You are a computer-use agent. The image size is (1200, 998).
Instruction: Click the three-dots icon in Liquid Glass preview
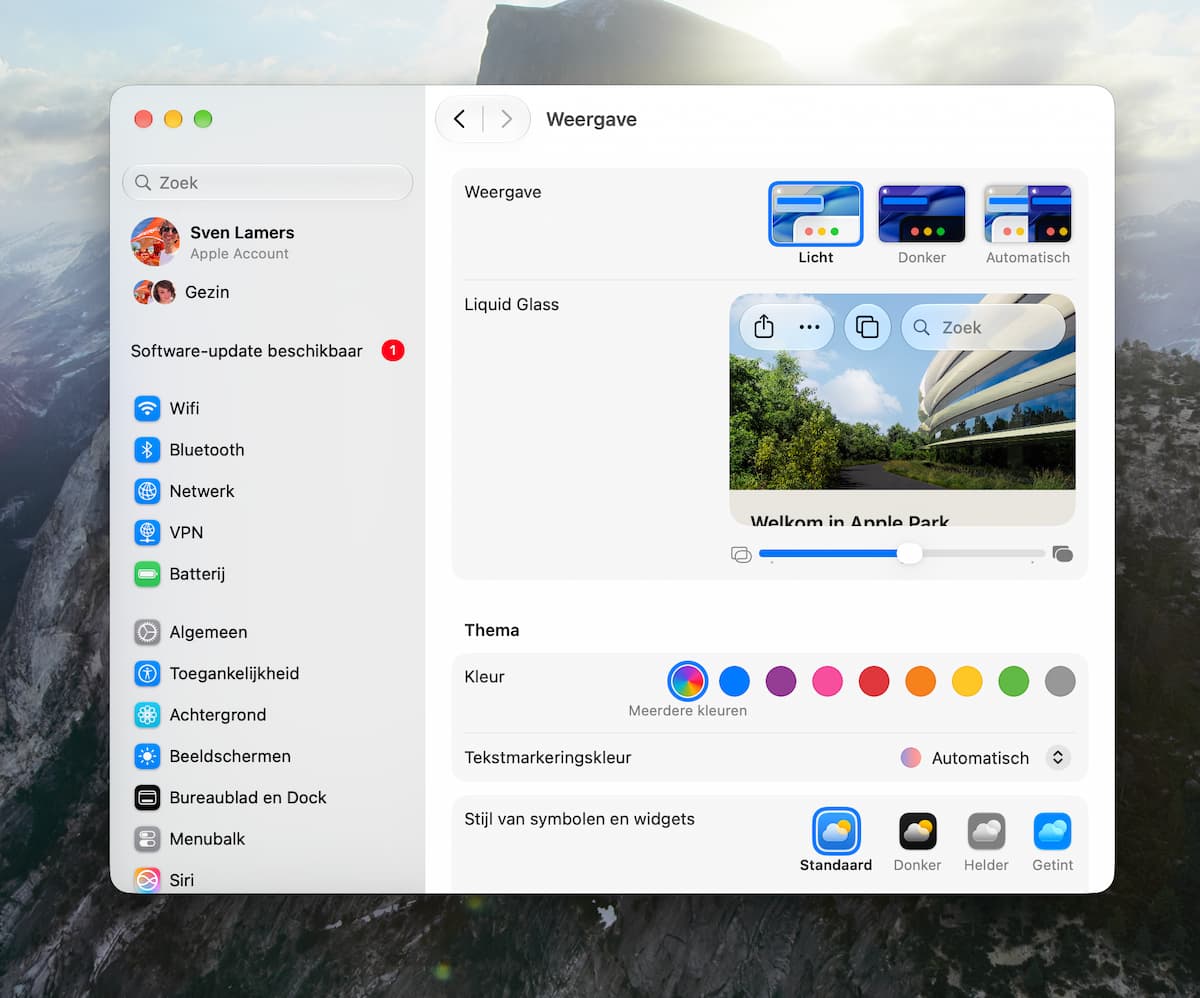coord(809,327)
